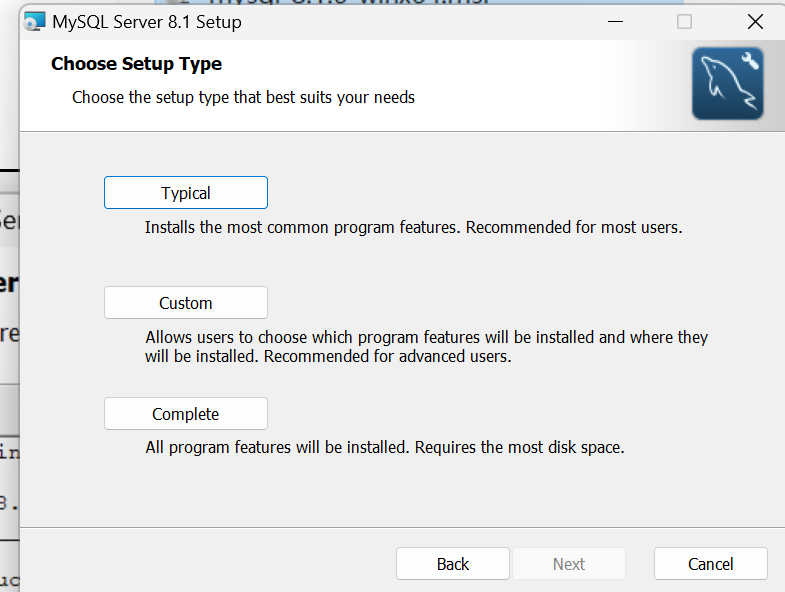The image size is (785, 592).
Task: Pick the Complete setup type
Action: (186, 414)
